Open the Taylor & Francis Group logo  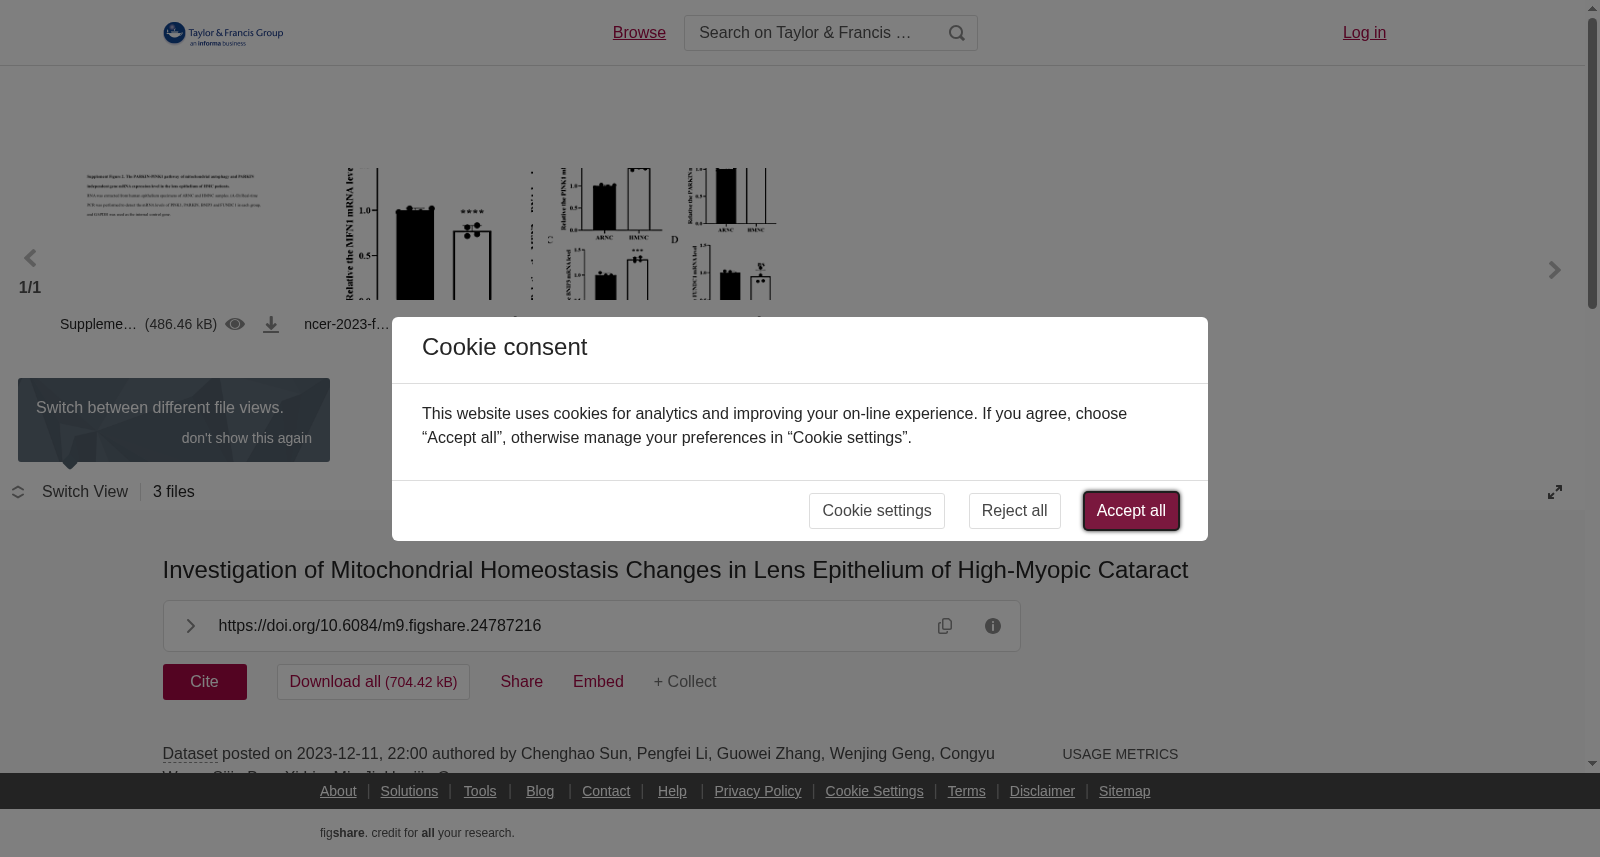point(223,34)
